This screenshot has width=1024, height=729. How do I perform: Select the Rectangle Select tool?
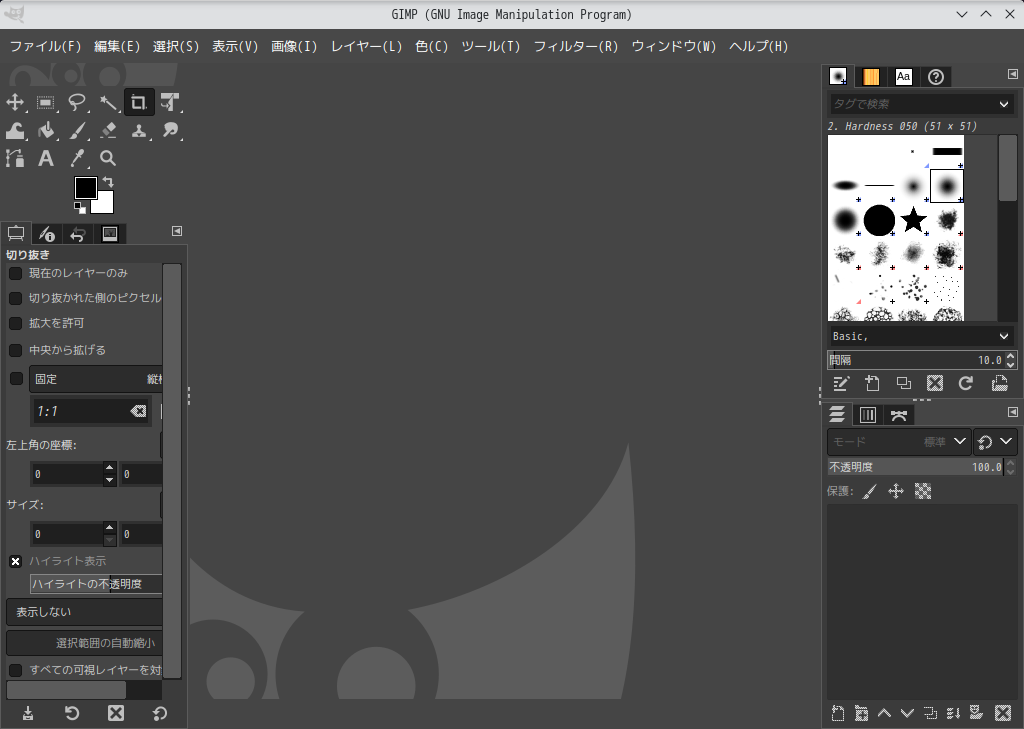click(46, 103)
